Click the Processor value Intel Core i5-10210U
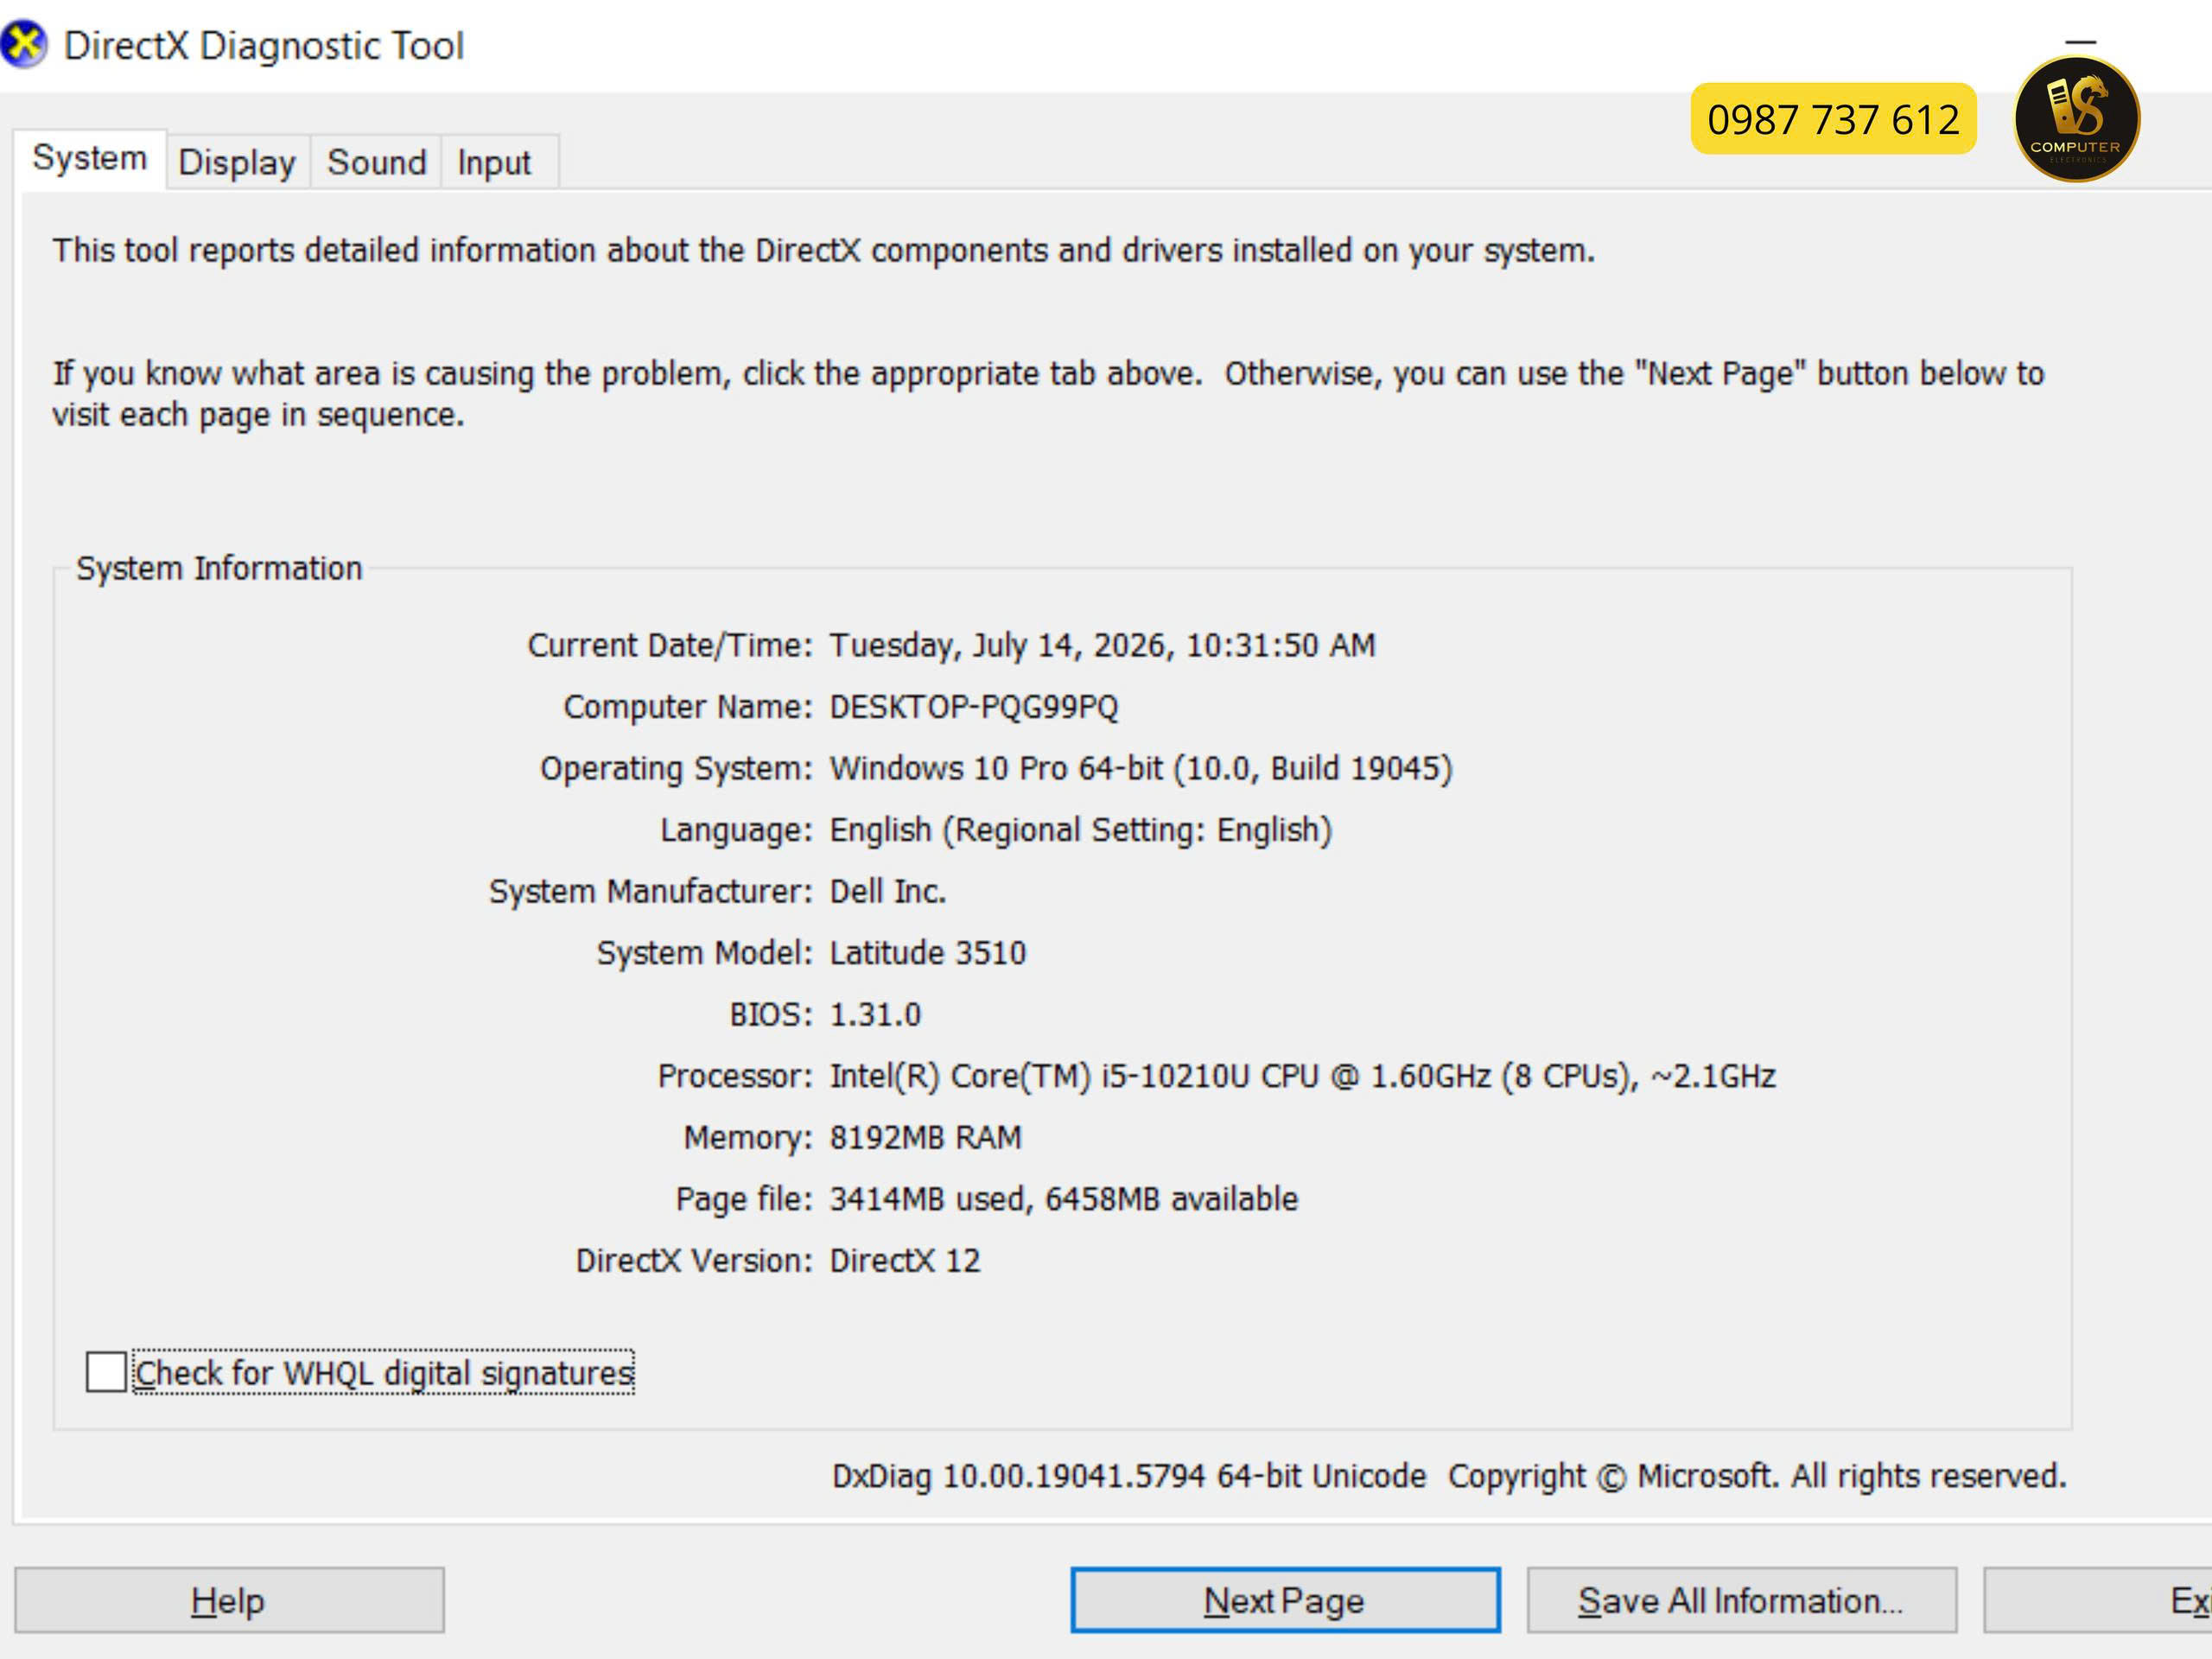2212x1659 pixels. 1302,1076
